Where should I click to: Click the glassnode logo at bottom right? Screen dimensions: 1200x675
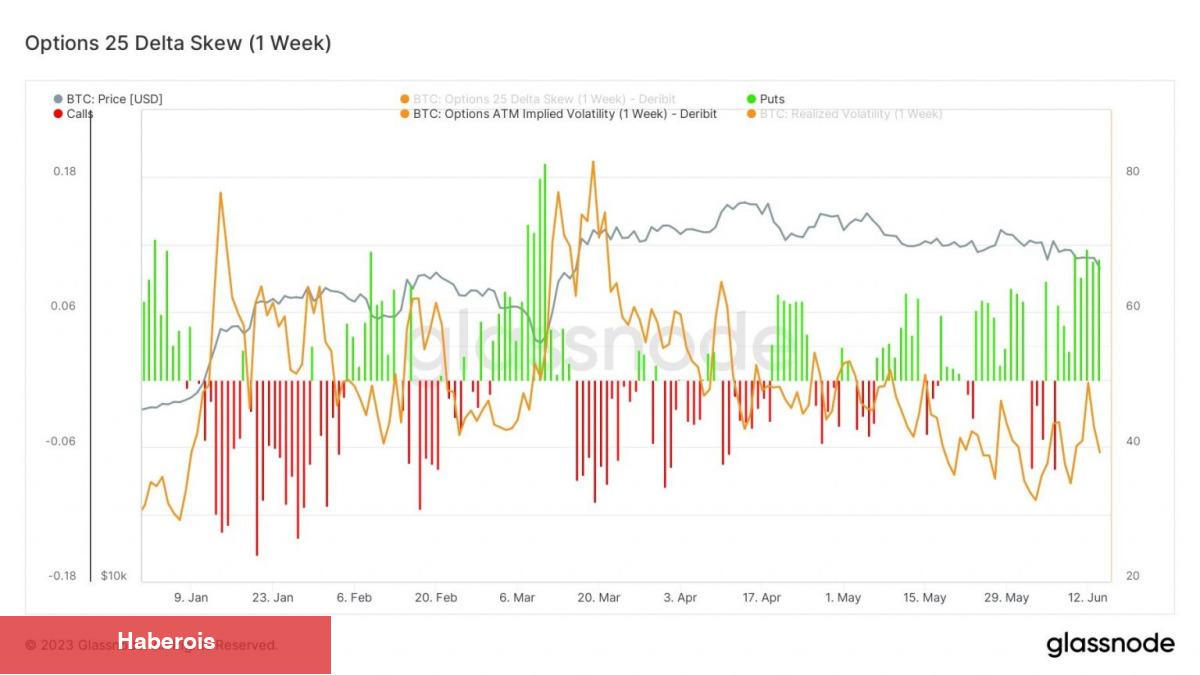1110,644
